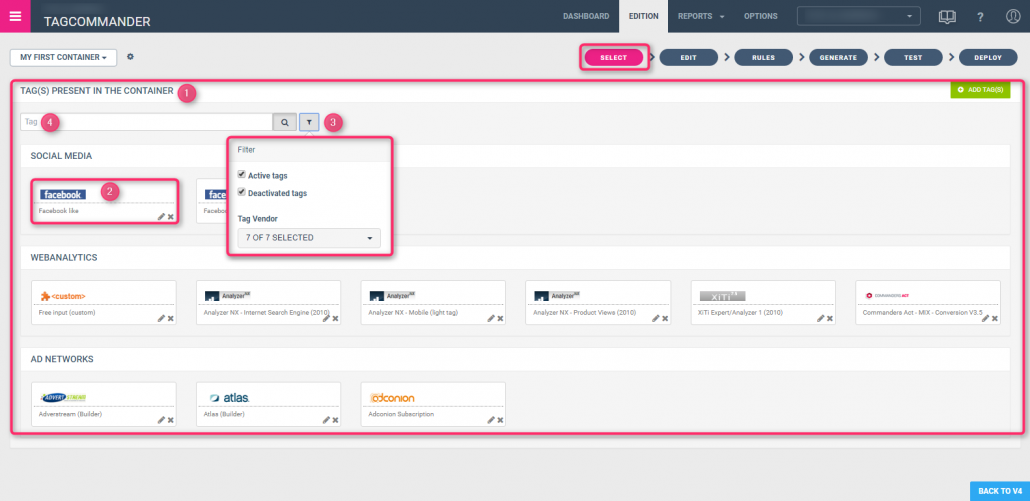1030x501 pixels.
Task: Open the Options tab
Action: (760, 16)
